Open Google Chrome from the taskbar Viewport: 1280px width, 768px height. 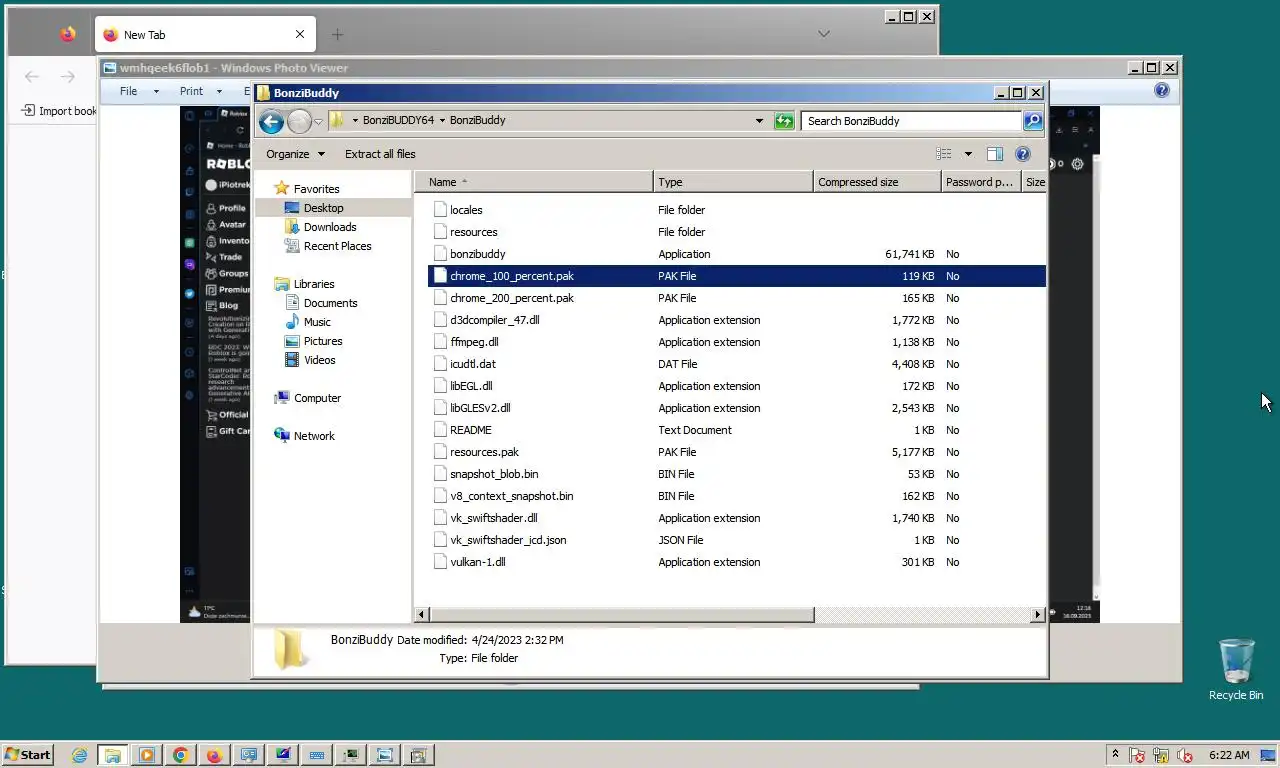point(181,755)
